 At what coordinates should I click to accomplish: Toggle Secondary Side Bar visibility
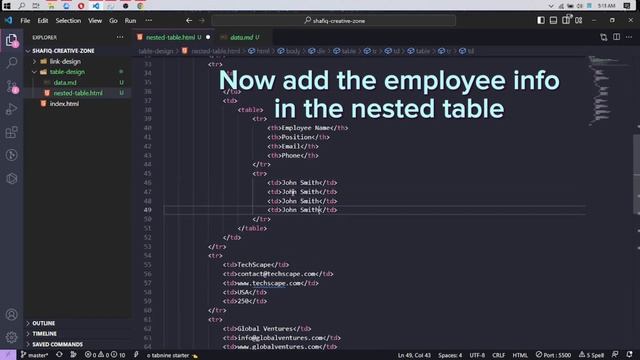566,20
